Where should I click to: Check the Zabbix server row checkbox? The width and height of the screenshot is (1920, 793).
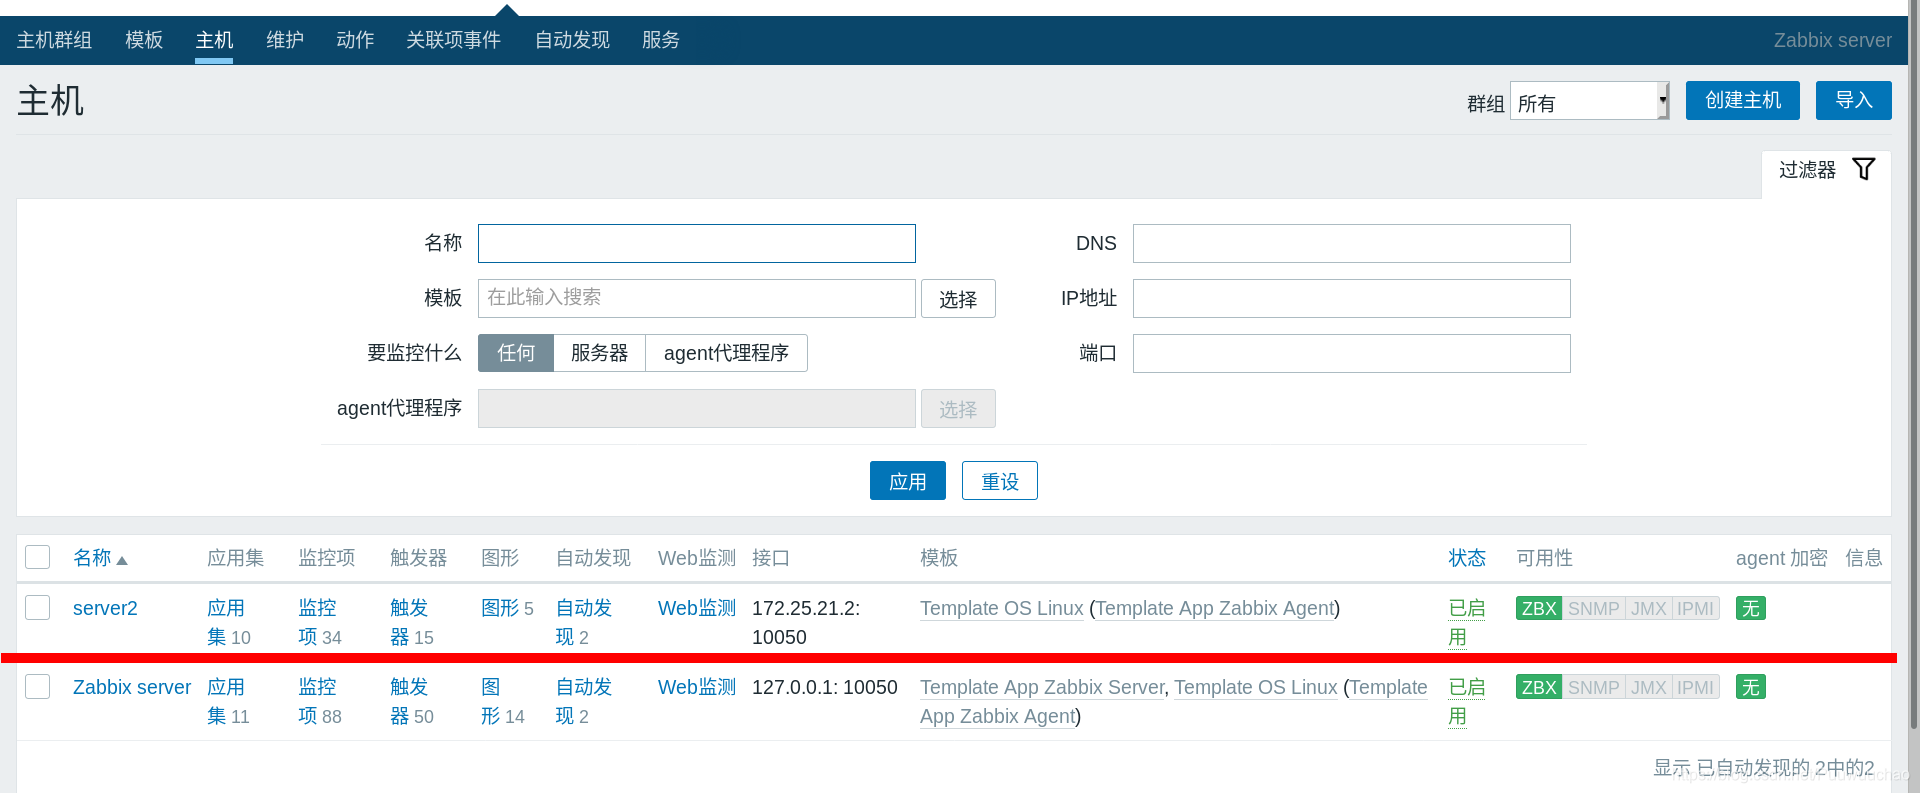coord(38,686)
